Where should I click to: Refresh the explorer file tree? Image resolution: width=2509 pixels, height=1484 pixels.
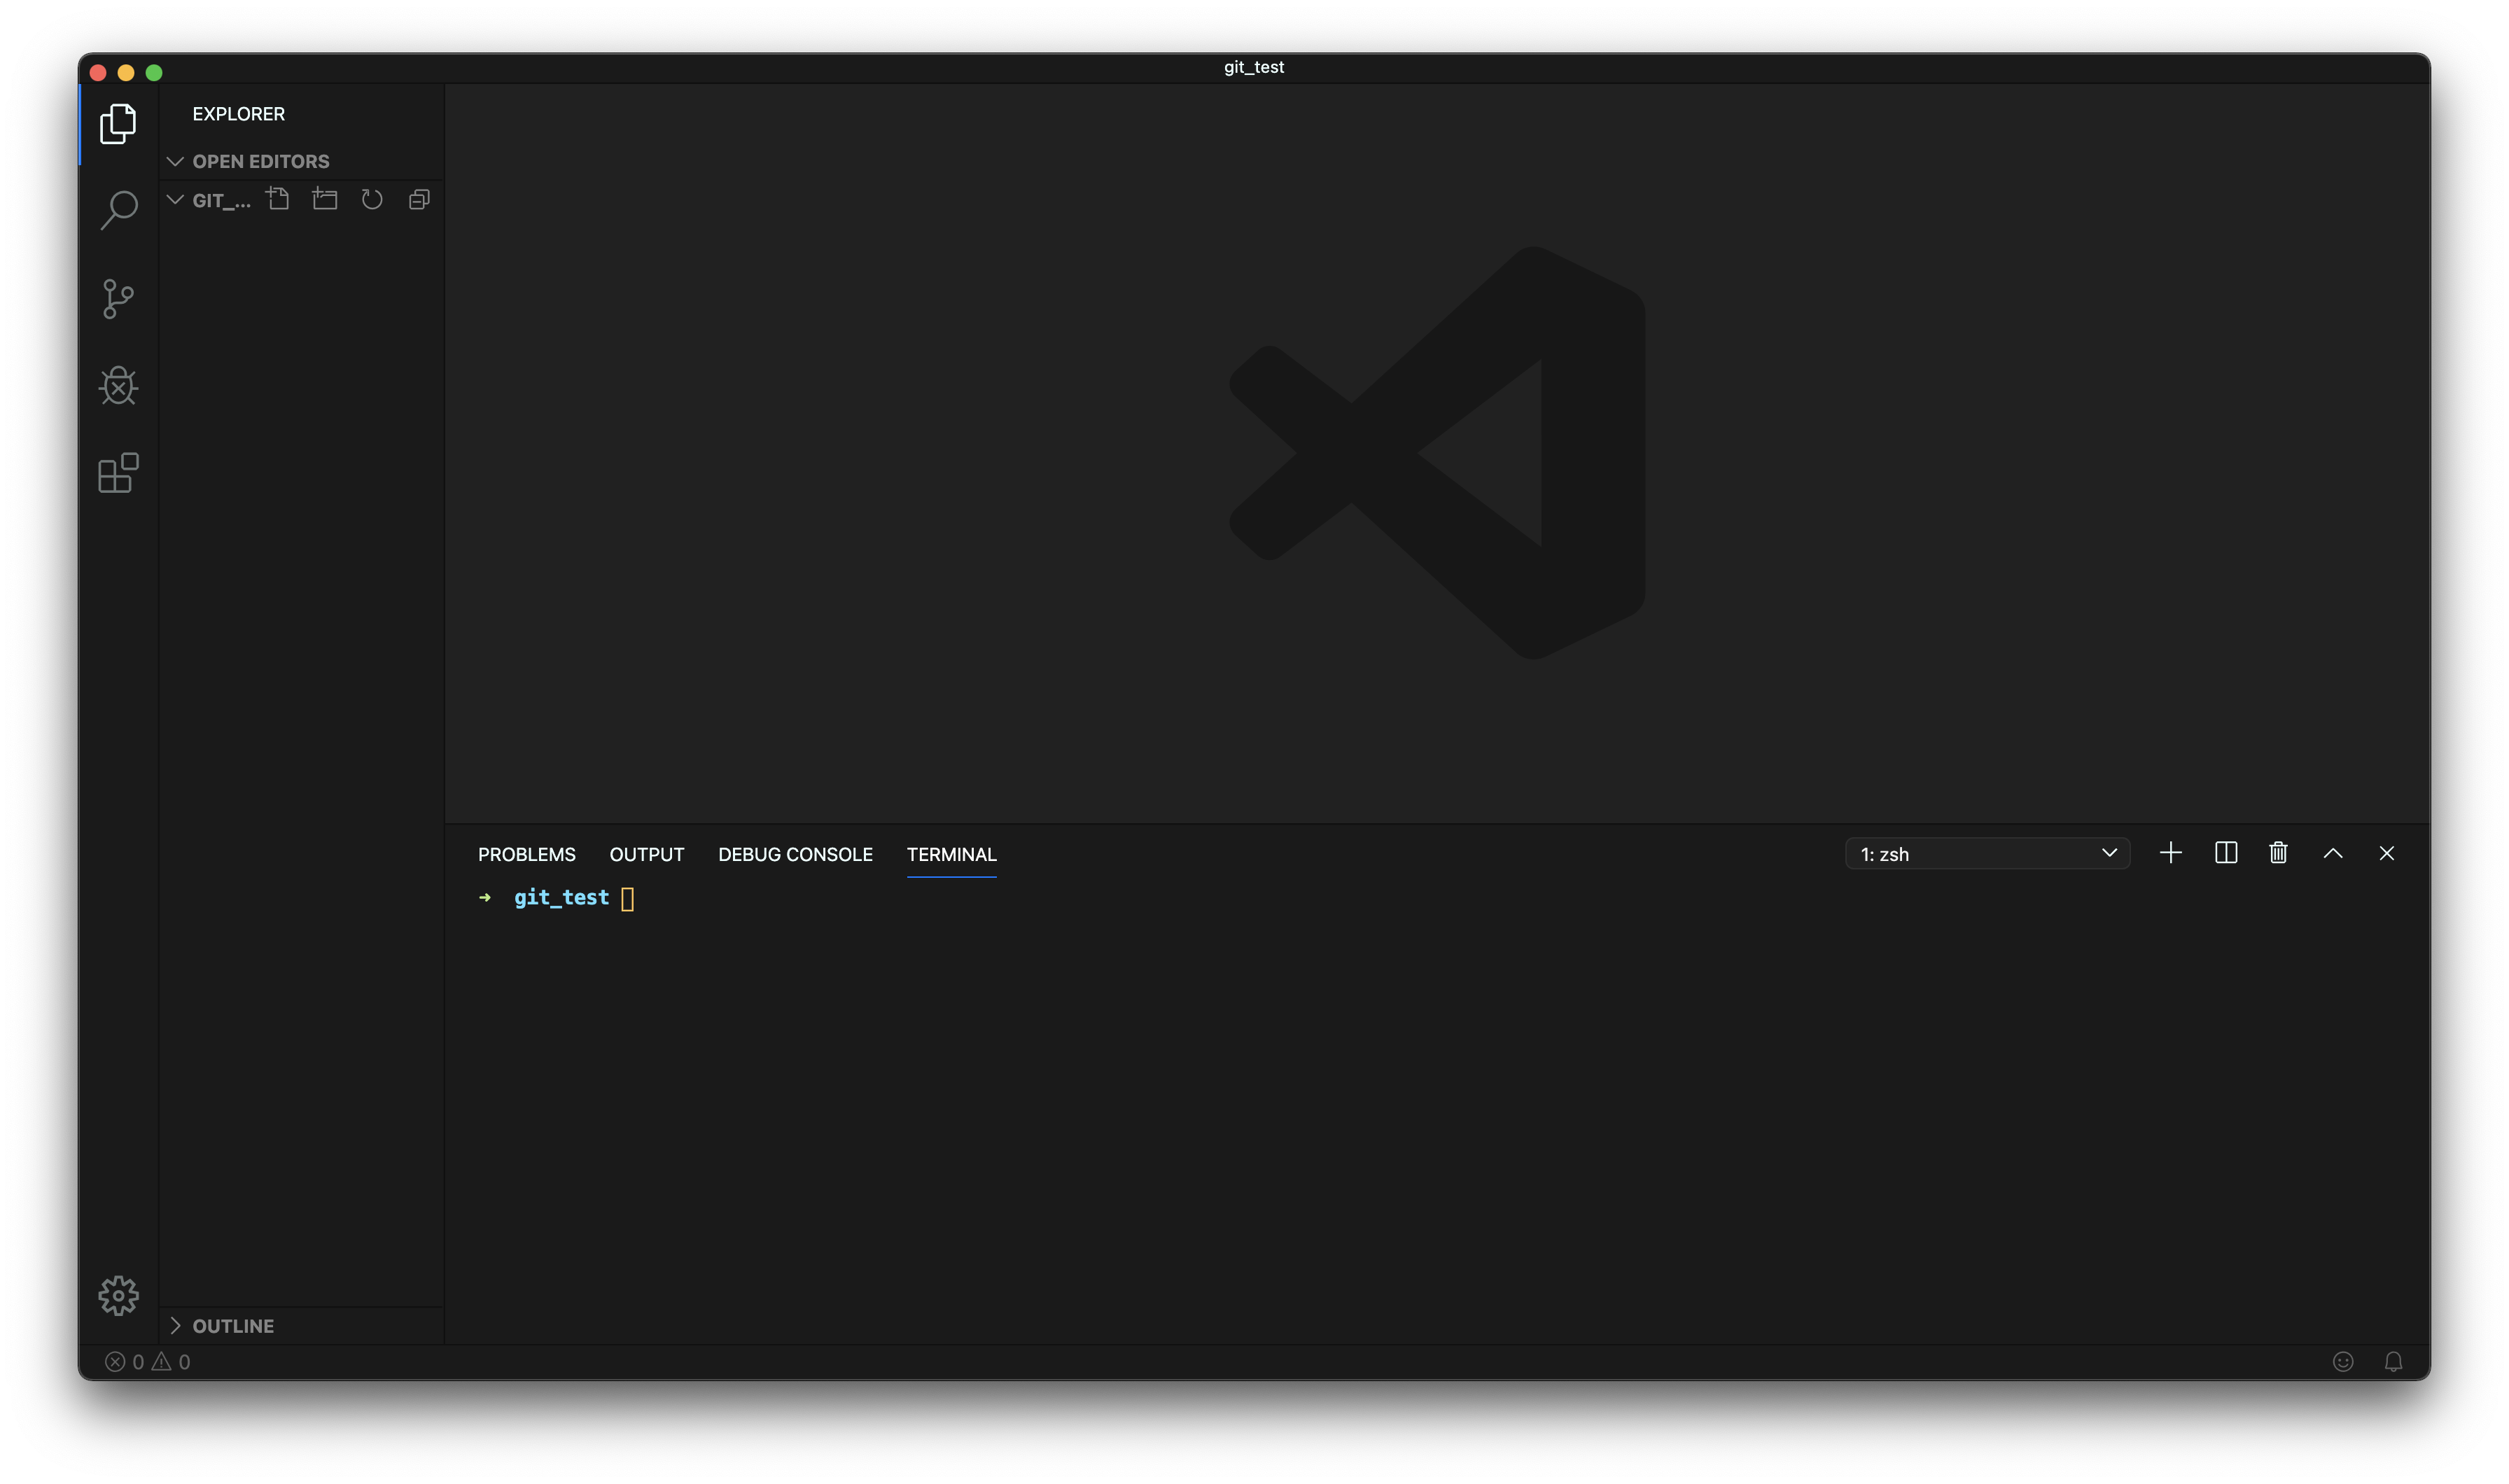pyautogui.click(x=372, y=199)
